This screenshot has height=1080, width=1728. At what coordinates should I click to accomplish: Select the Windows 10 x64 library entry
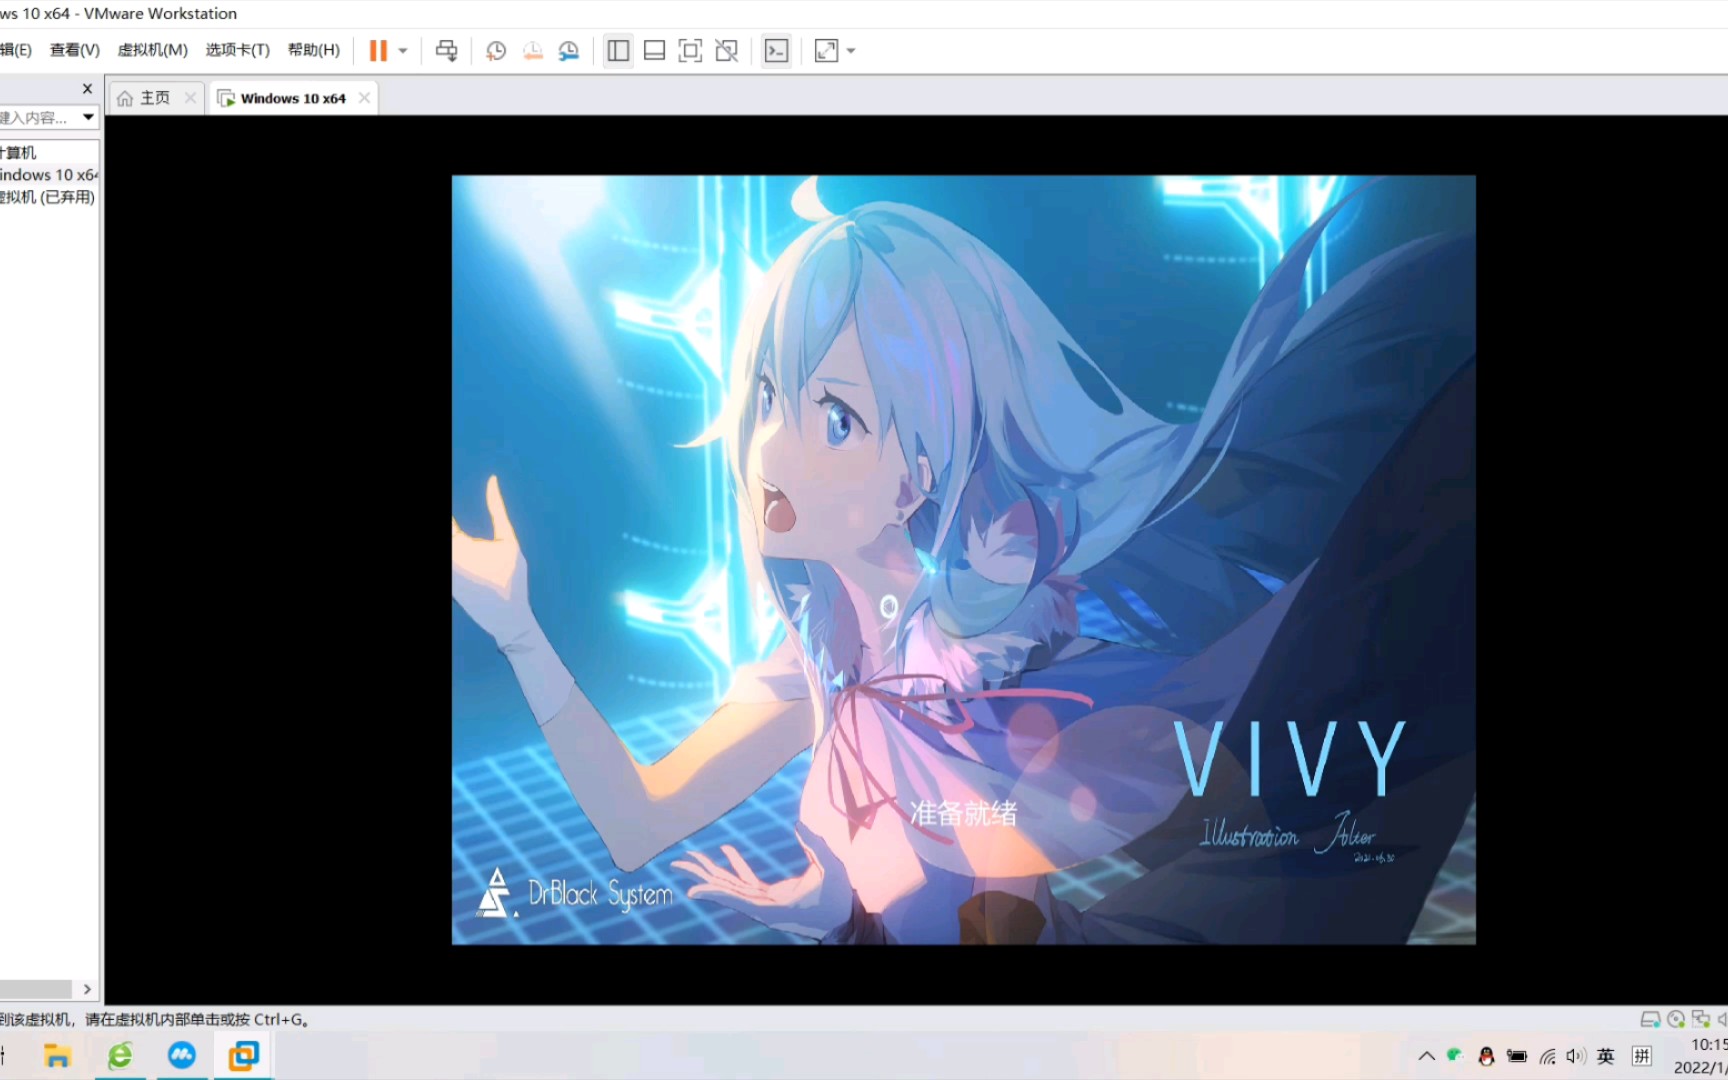(49, 175)
